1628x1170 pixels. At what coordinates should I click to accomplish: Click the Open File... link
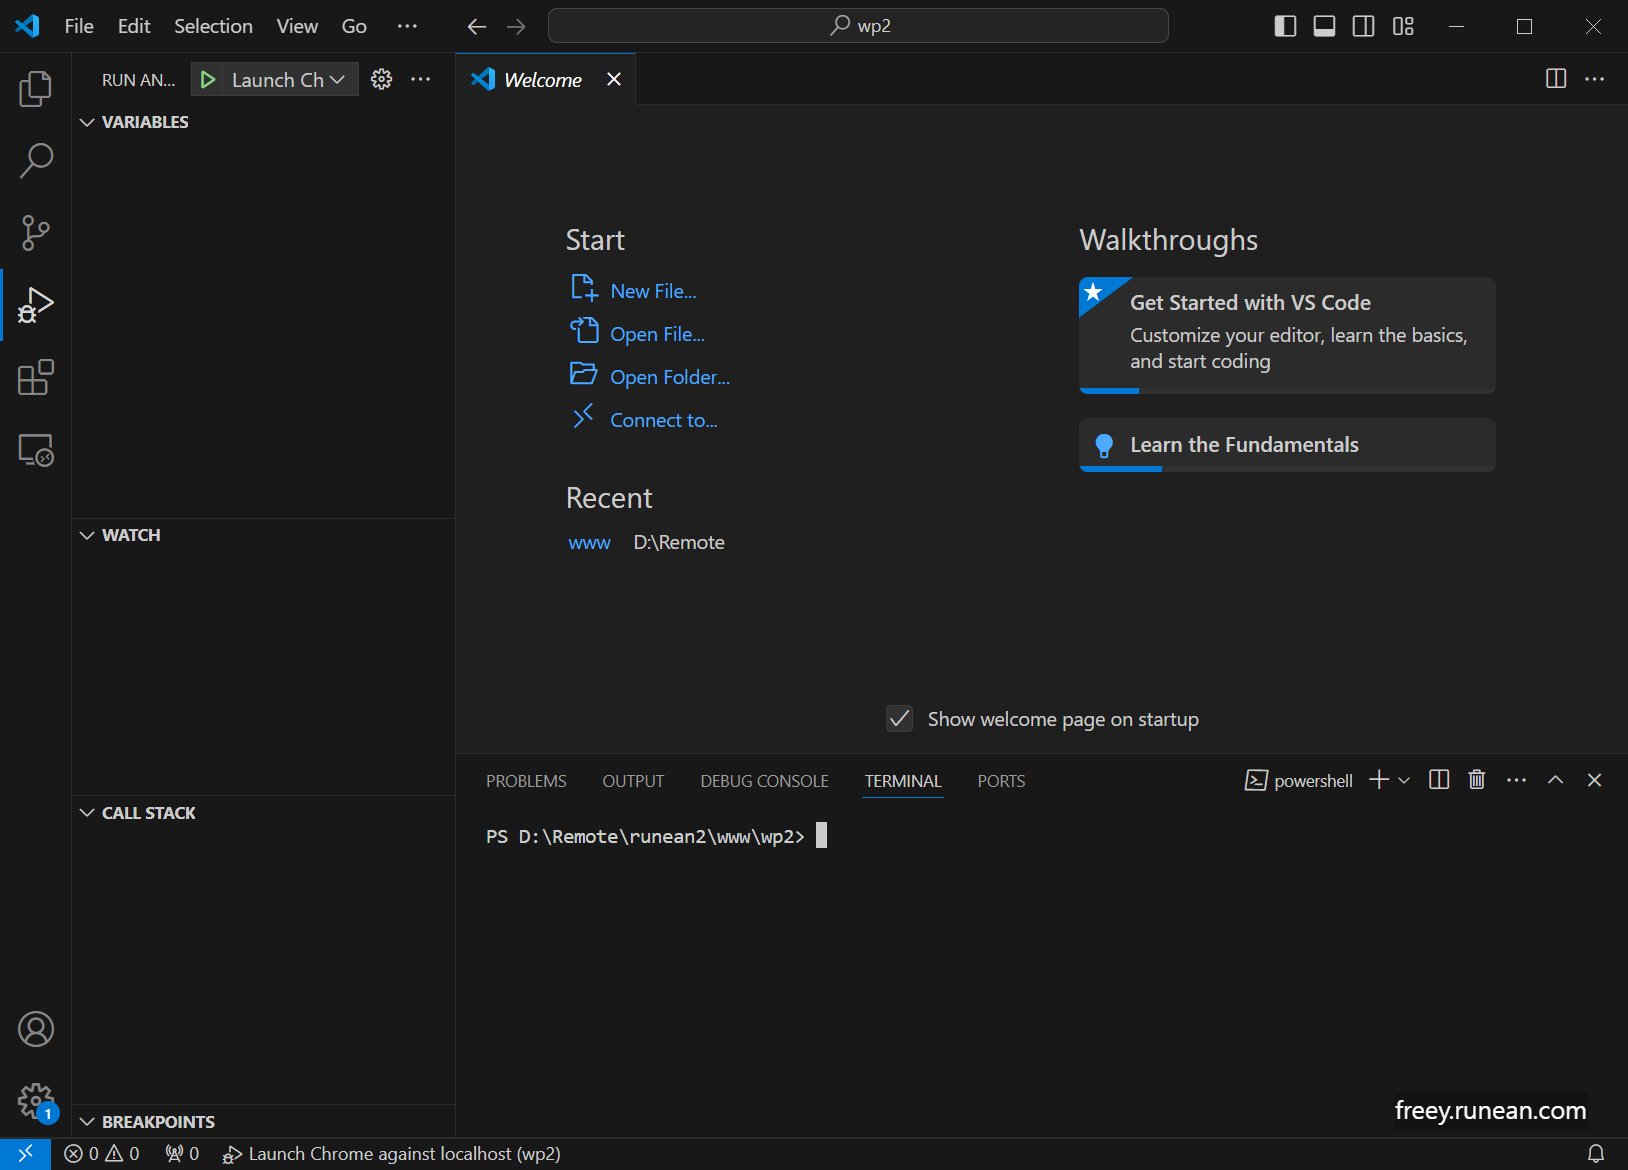click(x=657, y=334)
